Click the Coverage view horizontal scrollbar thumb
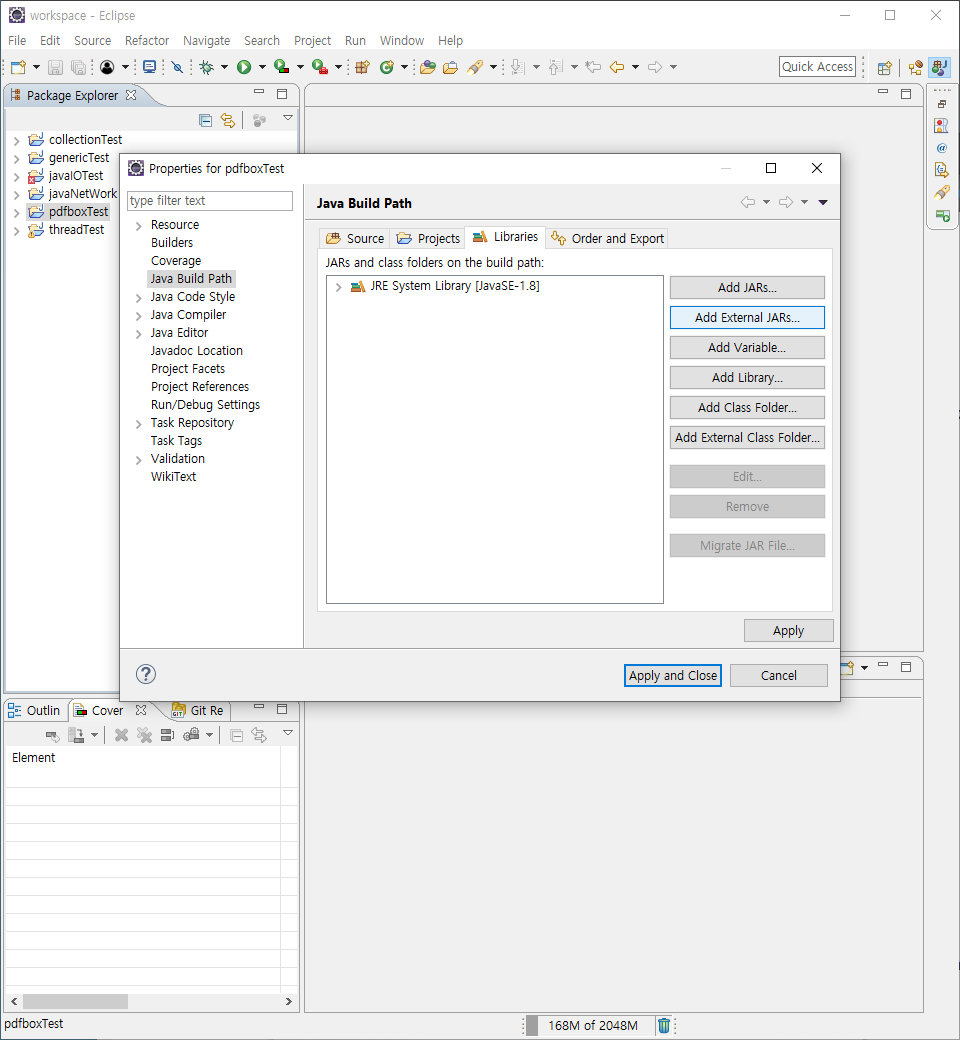960x1040 pixels. pos(75,1002)
